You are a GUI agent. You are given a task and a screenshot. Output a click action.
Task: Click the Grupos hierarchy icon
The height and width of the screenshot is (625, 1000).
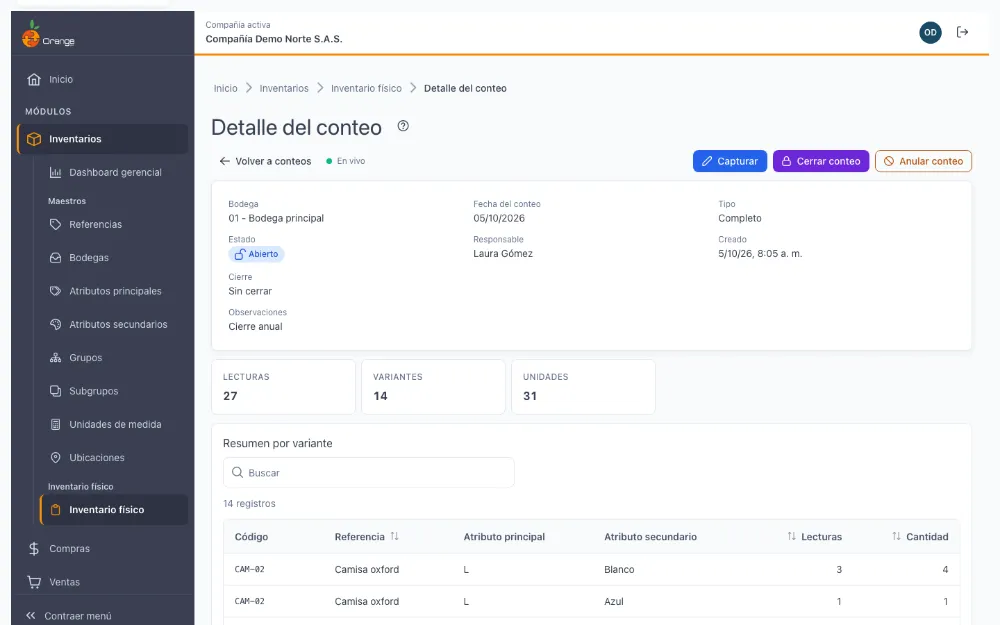pyautogui.click(x=55, y=358)
